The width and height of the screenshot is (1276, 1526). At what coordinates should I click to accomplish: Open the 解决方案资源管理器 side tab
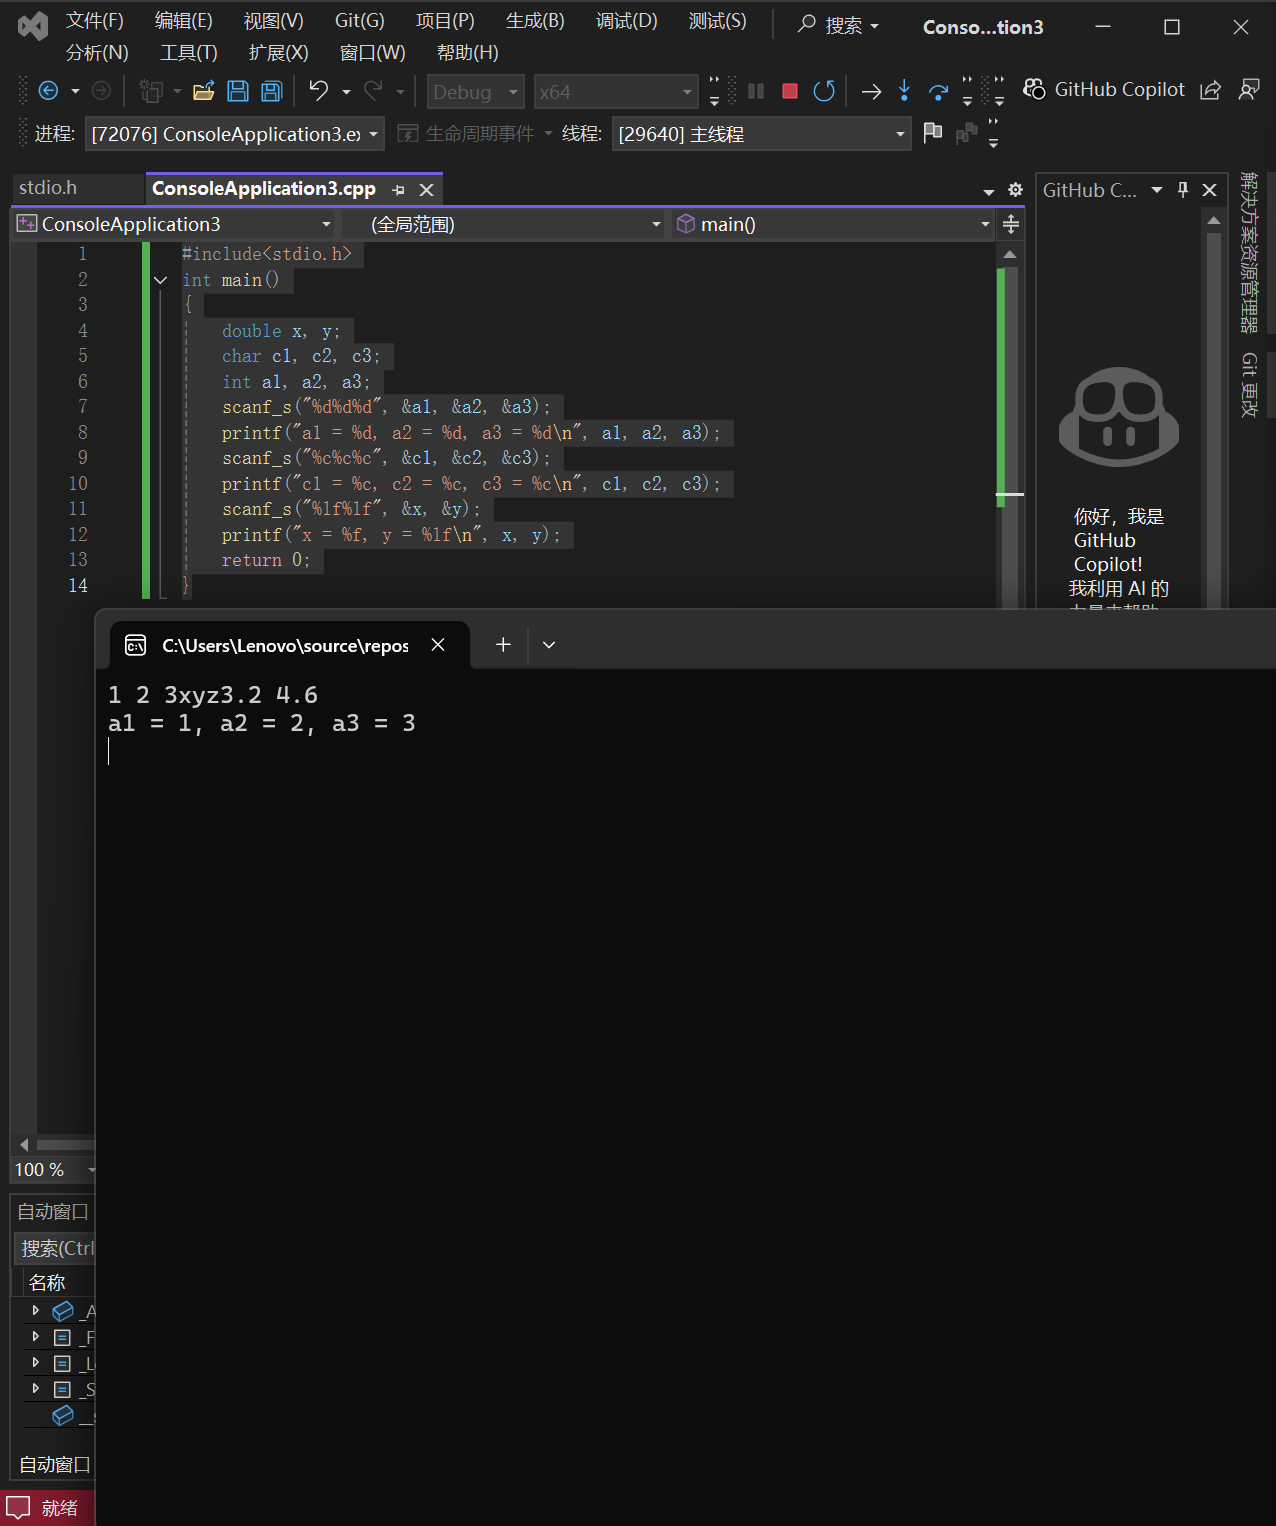1250,252
